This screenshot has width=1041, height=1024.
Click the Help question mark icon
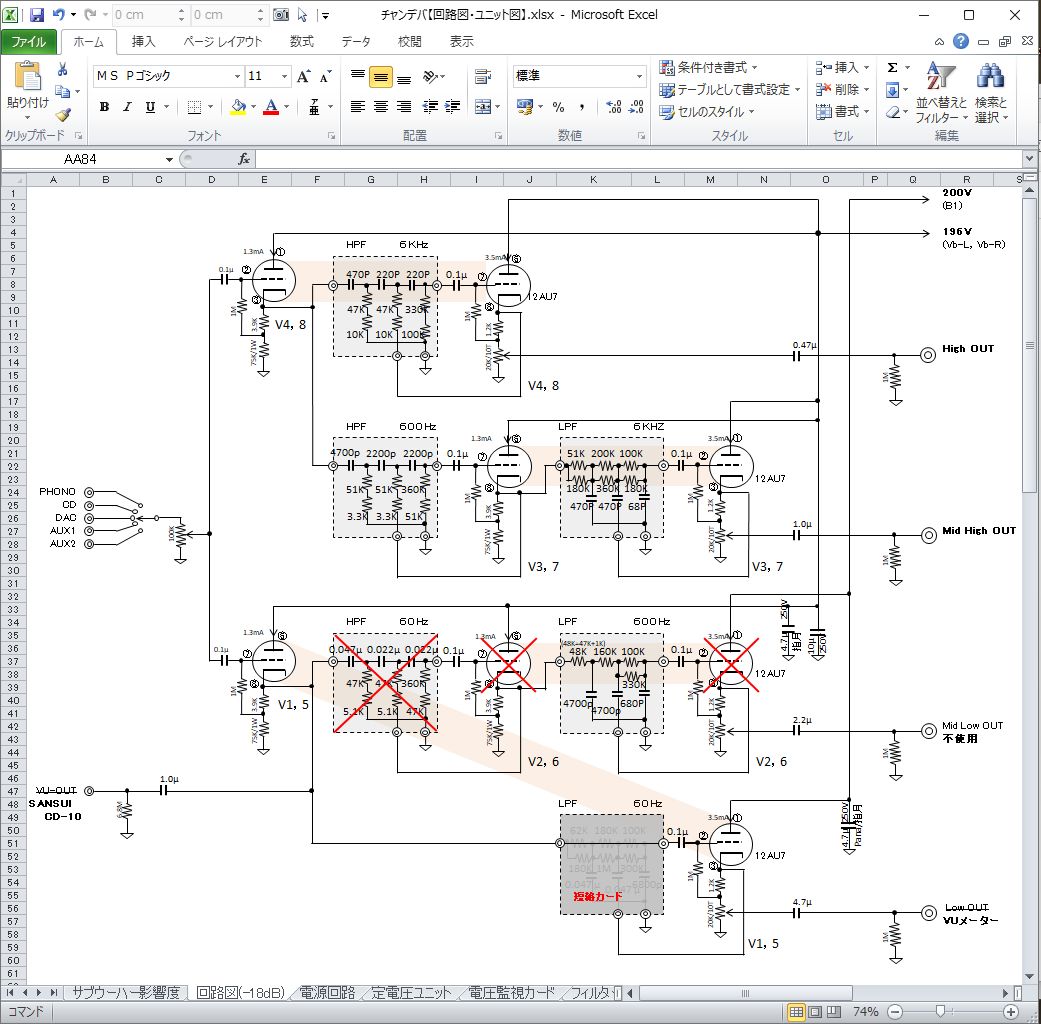(x=961, y=41)
